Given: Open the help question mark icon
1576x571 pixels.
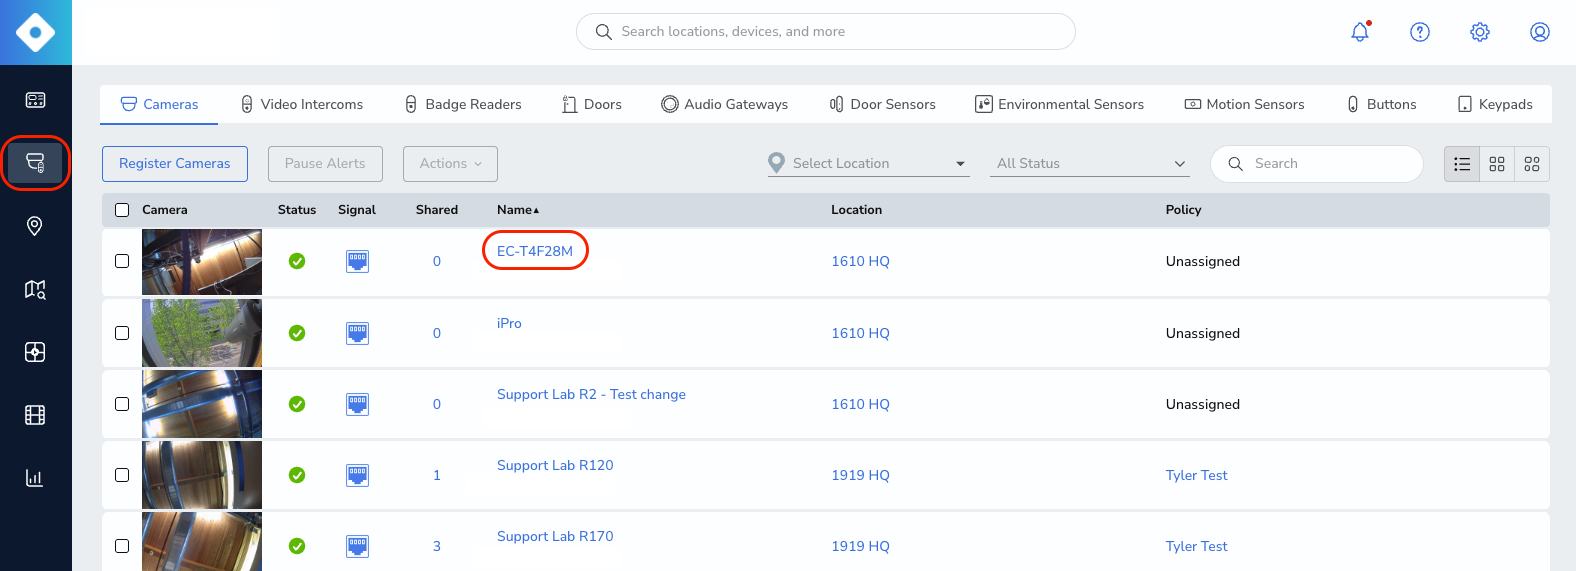Looking at the screenshot, I should (1420, 32).
